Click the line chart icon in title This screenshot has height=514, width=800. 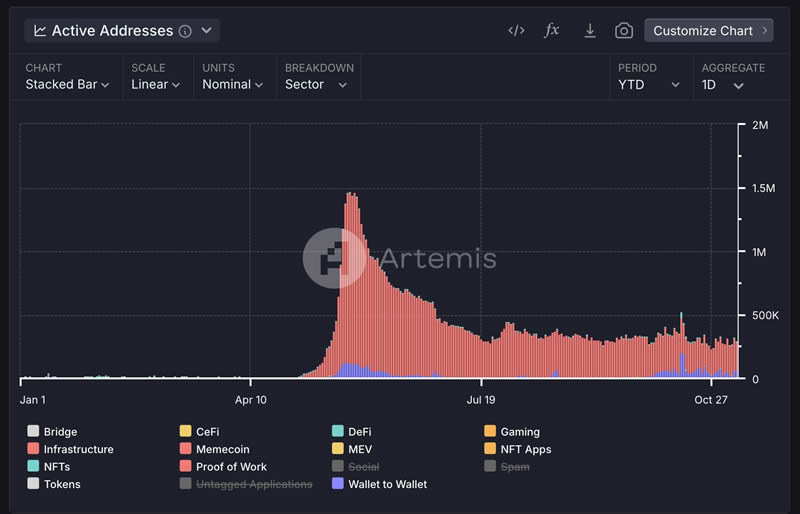coord(40,31)
